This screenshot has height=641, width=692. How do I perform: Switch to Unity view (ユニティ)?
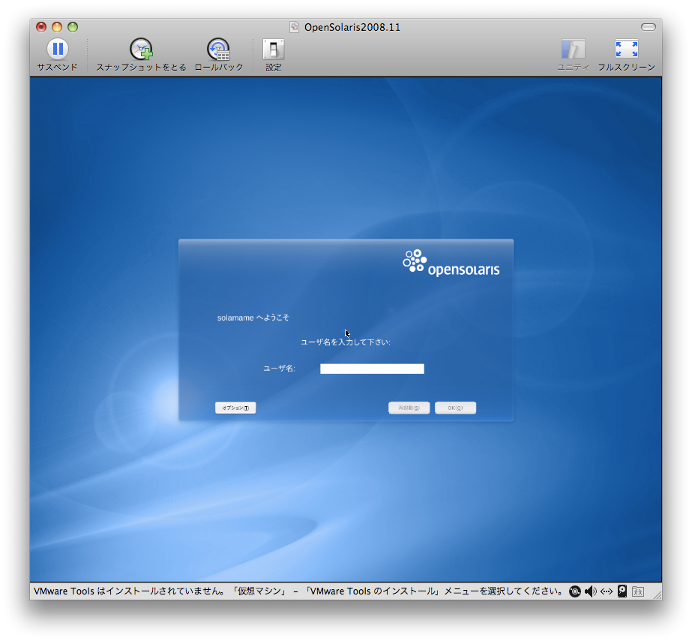(x=573, y=49)
